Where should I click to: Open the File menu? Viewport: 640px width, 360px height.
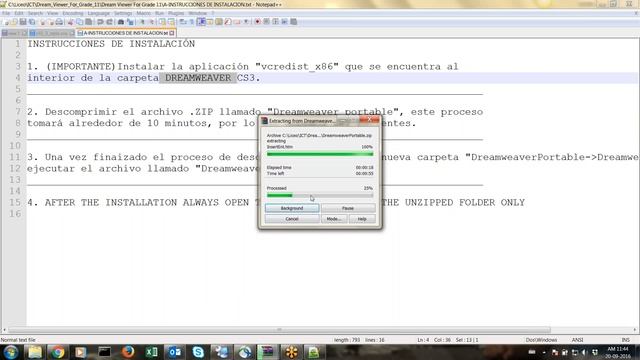click(x=6, y=13)
